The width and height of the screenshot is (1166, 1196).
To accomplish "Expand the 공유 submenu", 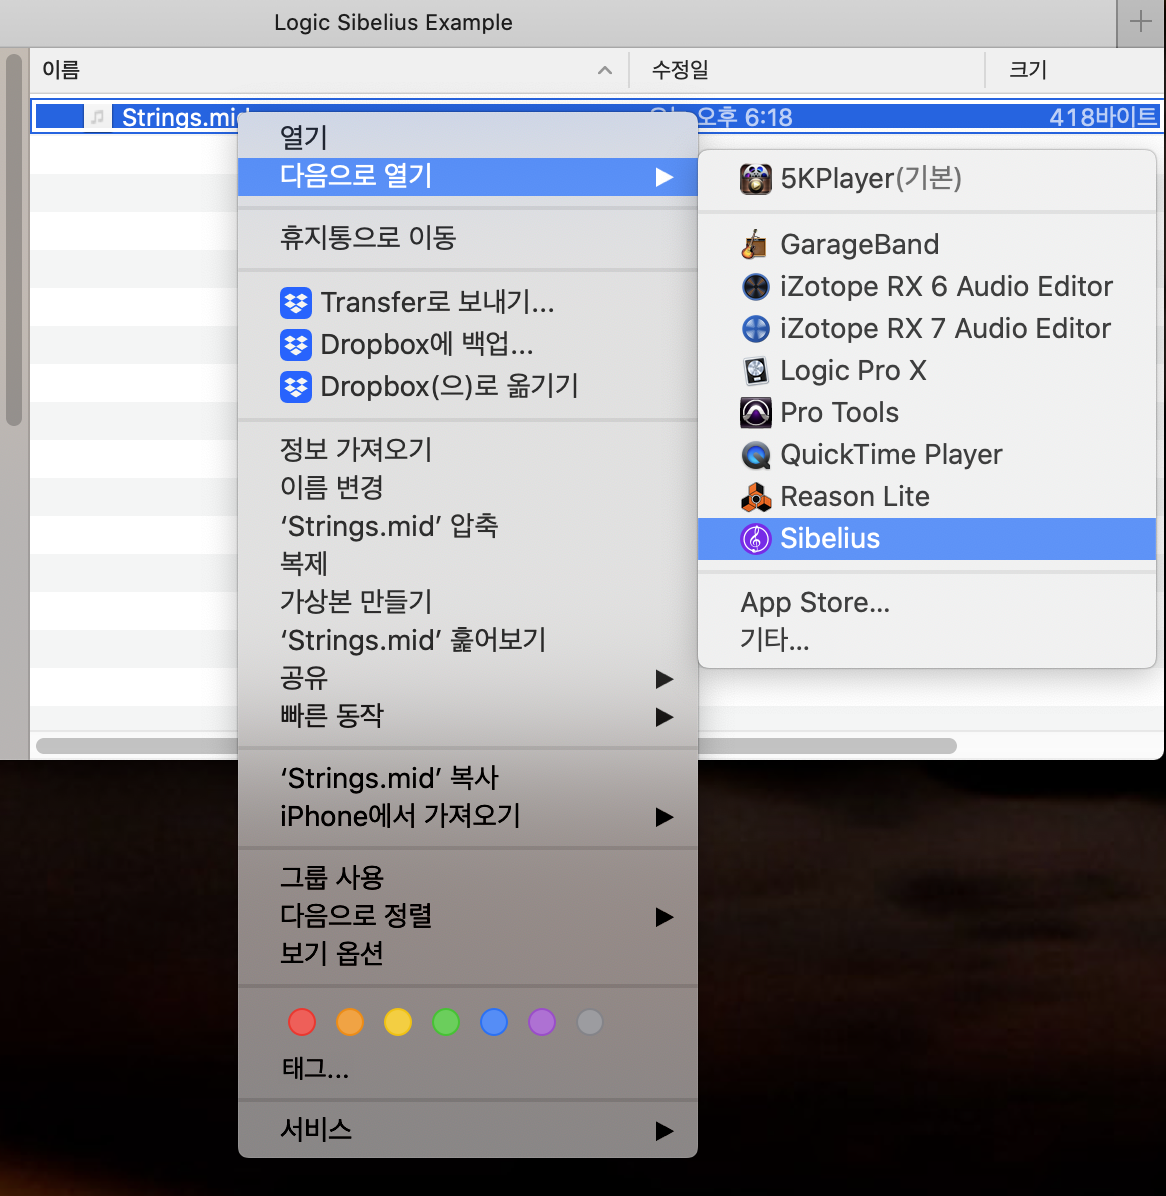I will point(467,678).
